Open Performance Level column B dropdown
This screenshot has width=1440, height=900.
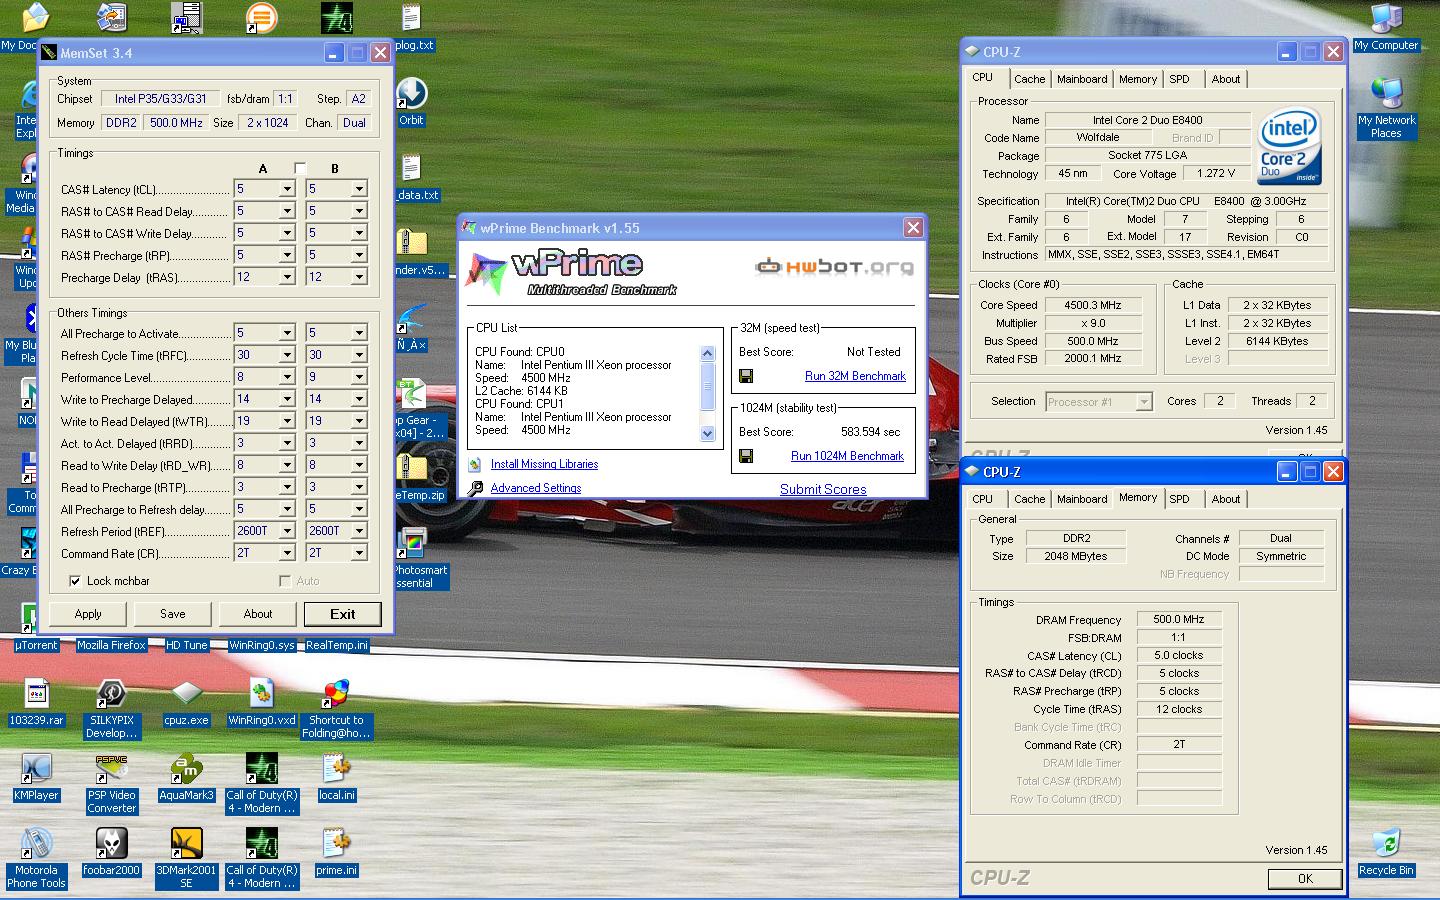coord(359,377)
